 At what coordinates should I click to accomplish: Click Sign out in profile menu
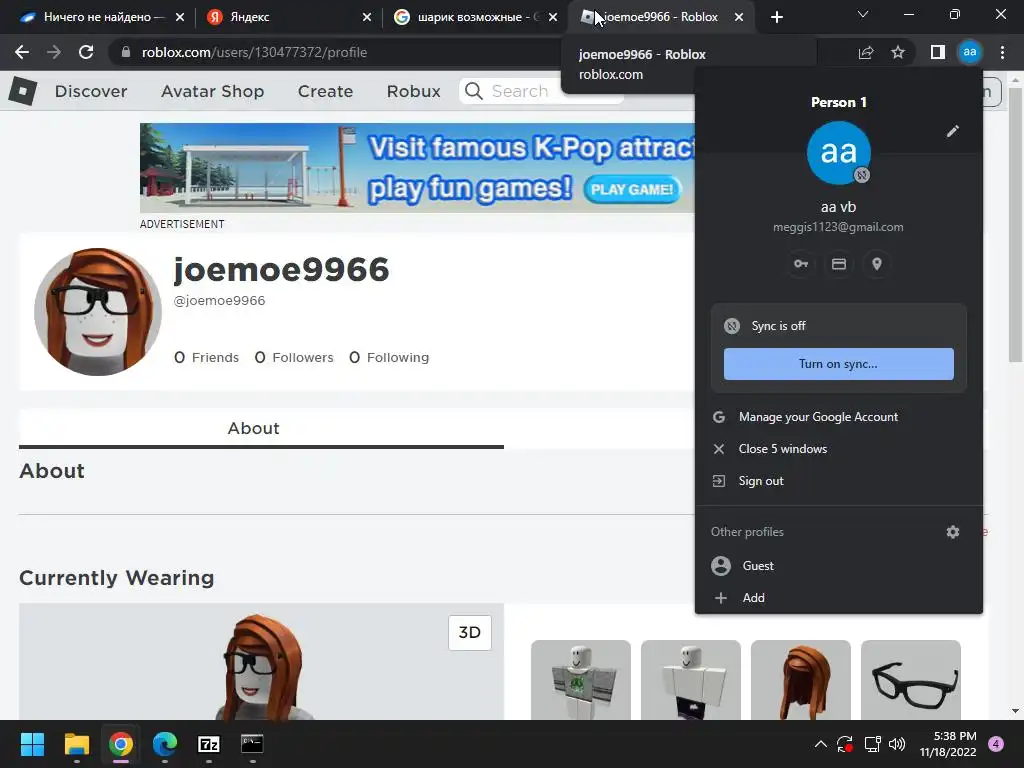[x=839, y=481]
